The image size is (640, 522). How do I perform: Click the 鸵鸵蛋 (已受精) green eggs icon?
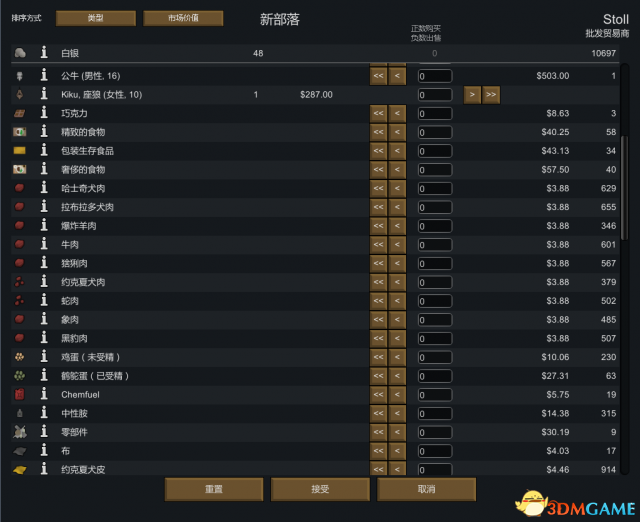[20, 375]
